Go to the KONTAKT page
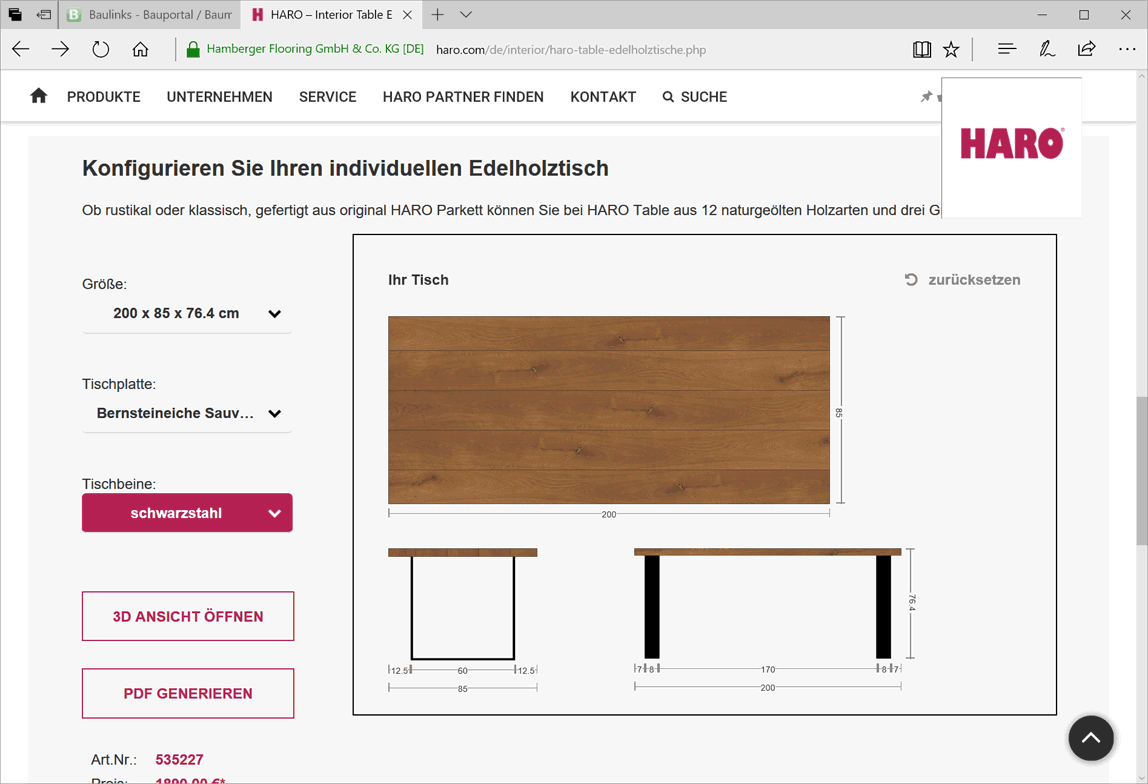This screenshot has width=1148, height=784. [x=603, y=97]
